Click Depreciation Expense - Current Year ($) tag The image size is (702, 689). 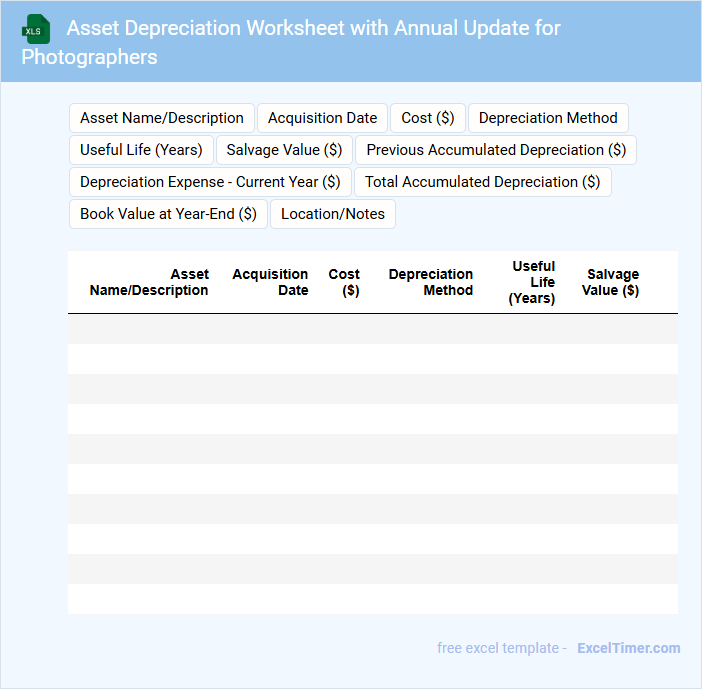210,182
